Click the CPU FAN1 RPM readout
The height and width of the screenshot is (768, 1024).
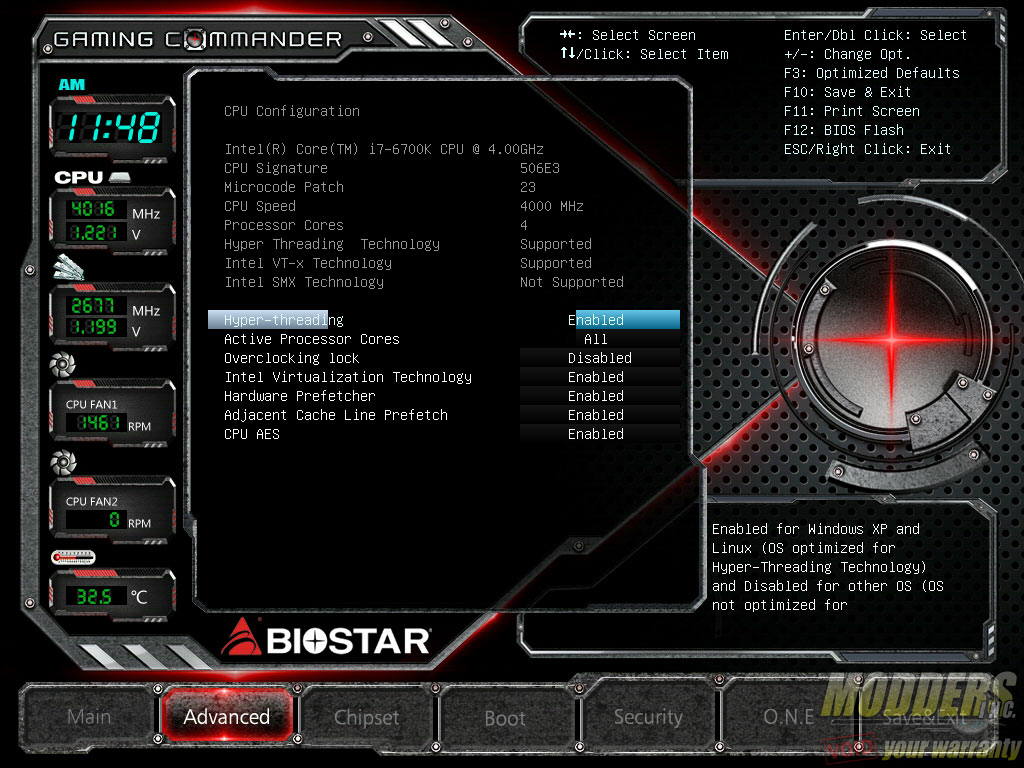pos(95,423)
